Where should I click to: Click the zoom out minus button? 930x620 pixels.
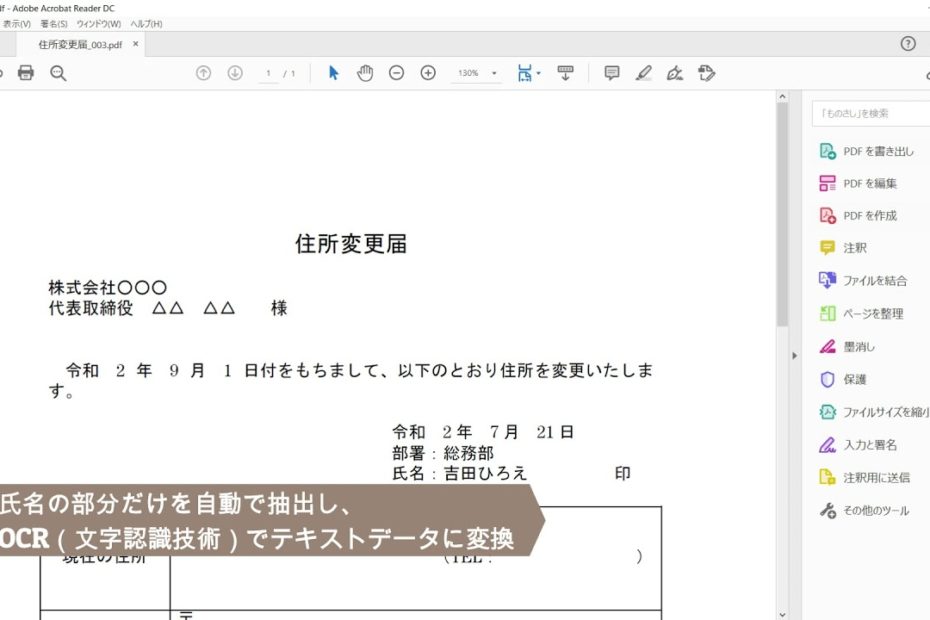pyautogui.click(x=396, y=73)
